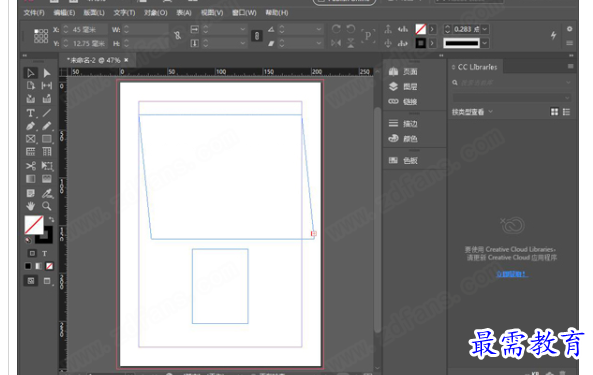Open the 编辑(E) menu

(64, 13)
